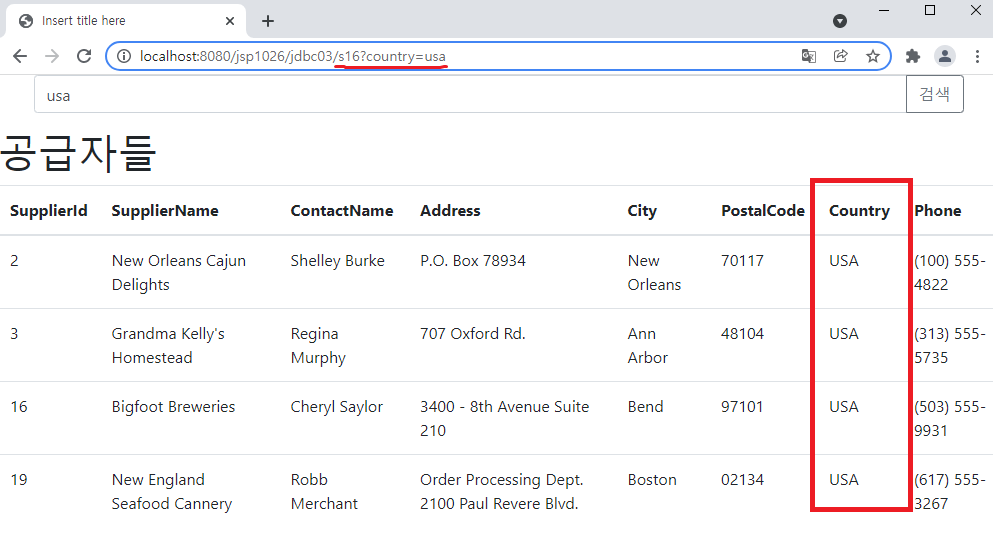Screen dimensions: 993x545
Task: Click contact name 'Shelley Burke'
Action: [338, 261]
